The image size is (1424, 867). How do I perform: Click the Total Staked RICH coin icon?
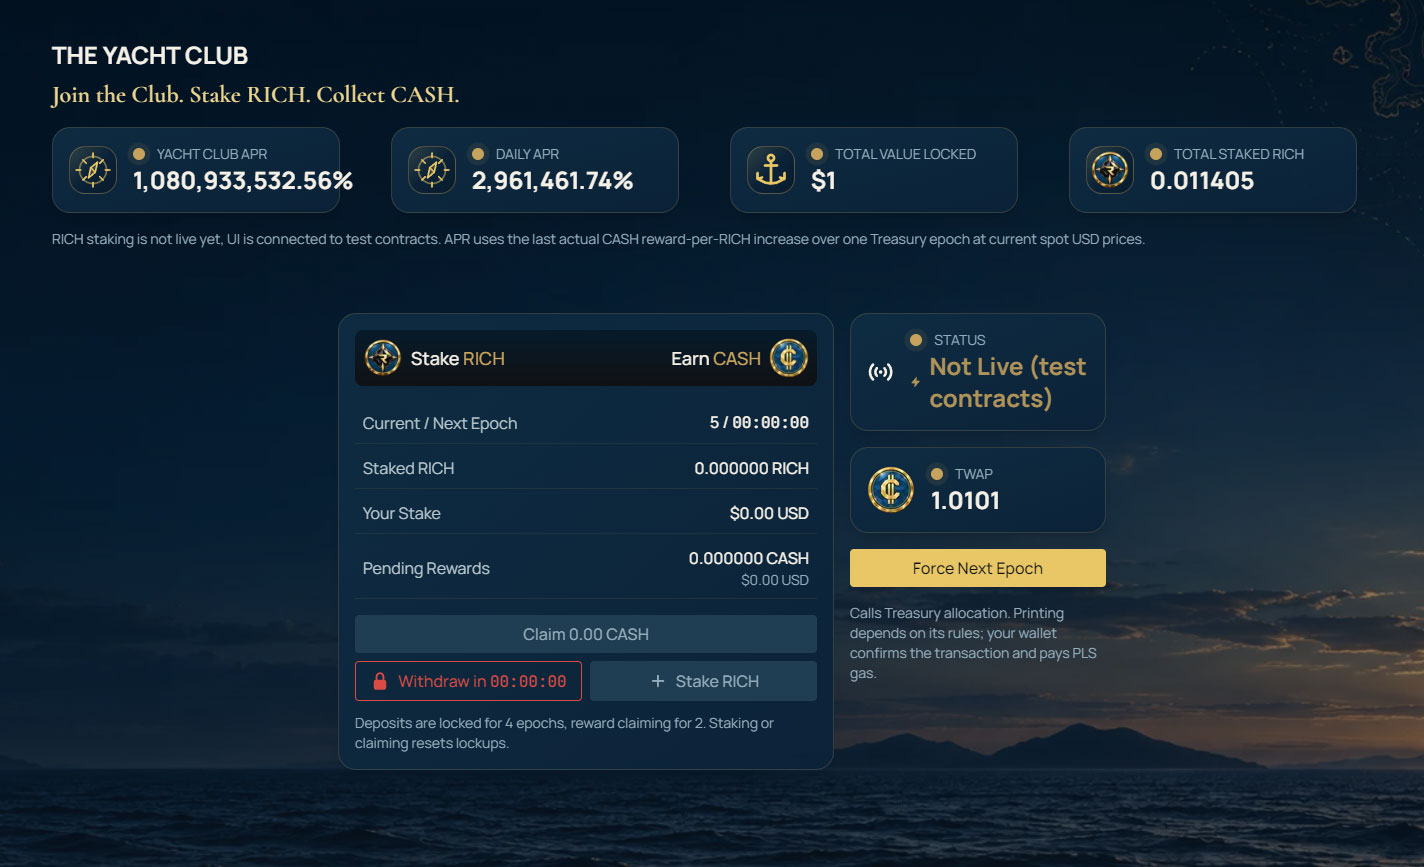1110,170
